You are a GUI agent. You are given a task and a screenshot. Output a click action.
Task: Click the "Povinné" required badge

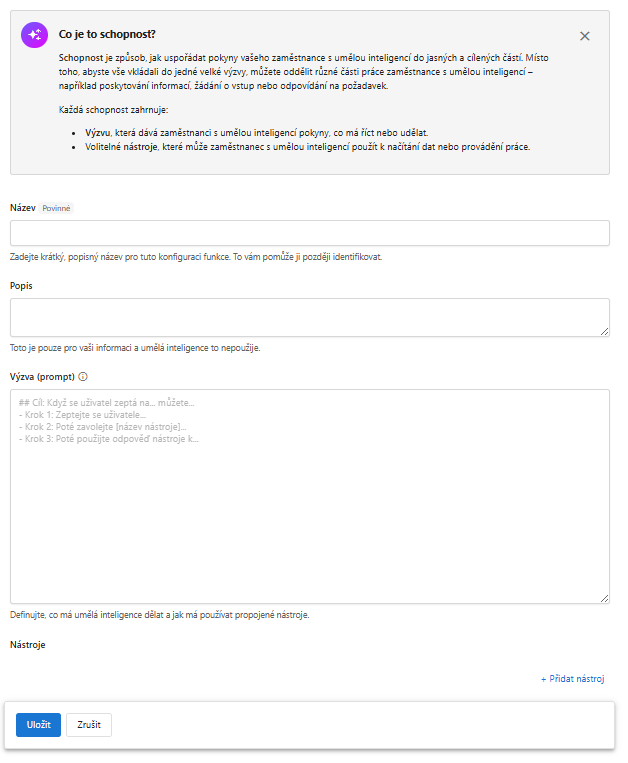point(57,208)
